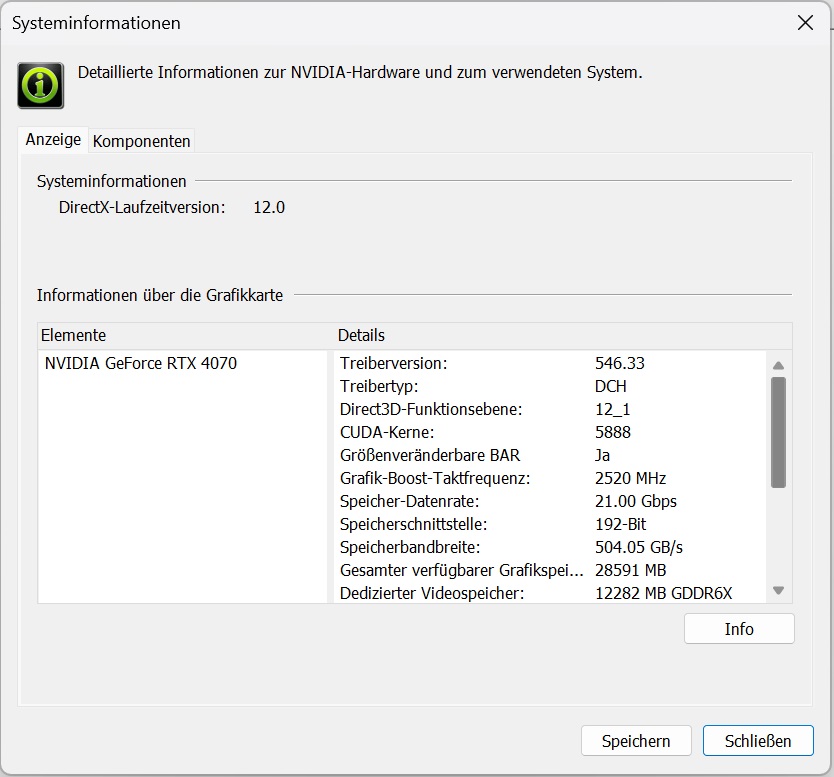
Task: Select the Speicher-Datenrate row
Action: [x=410, y=501]
